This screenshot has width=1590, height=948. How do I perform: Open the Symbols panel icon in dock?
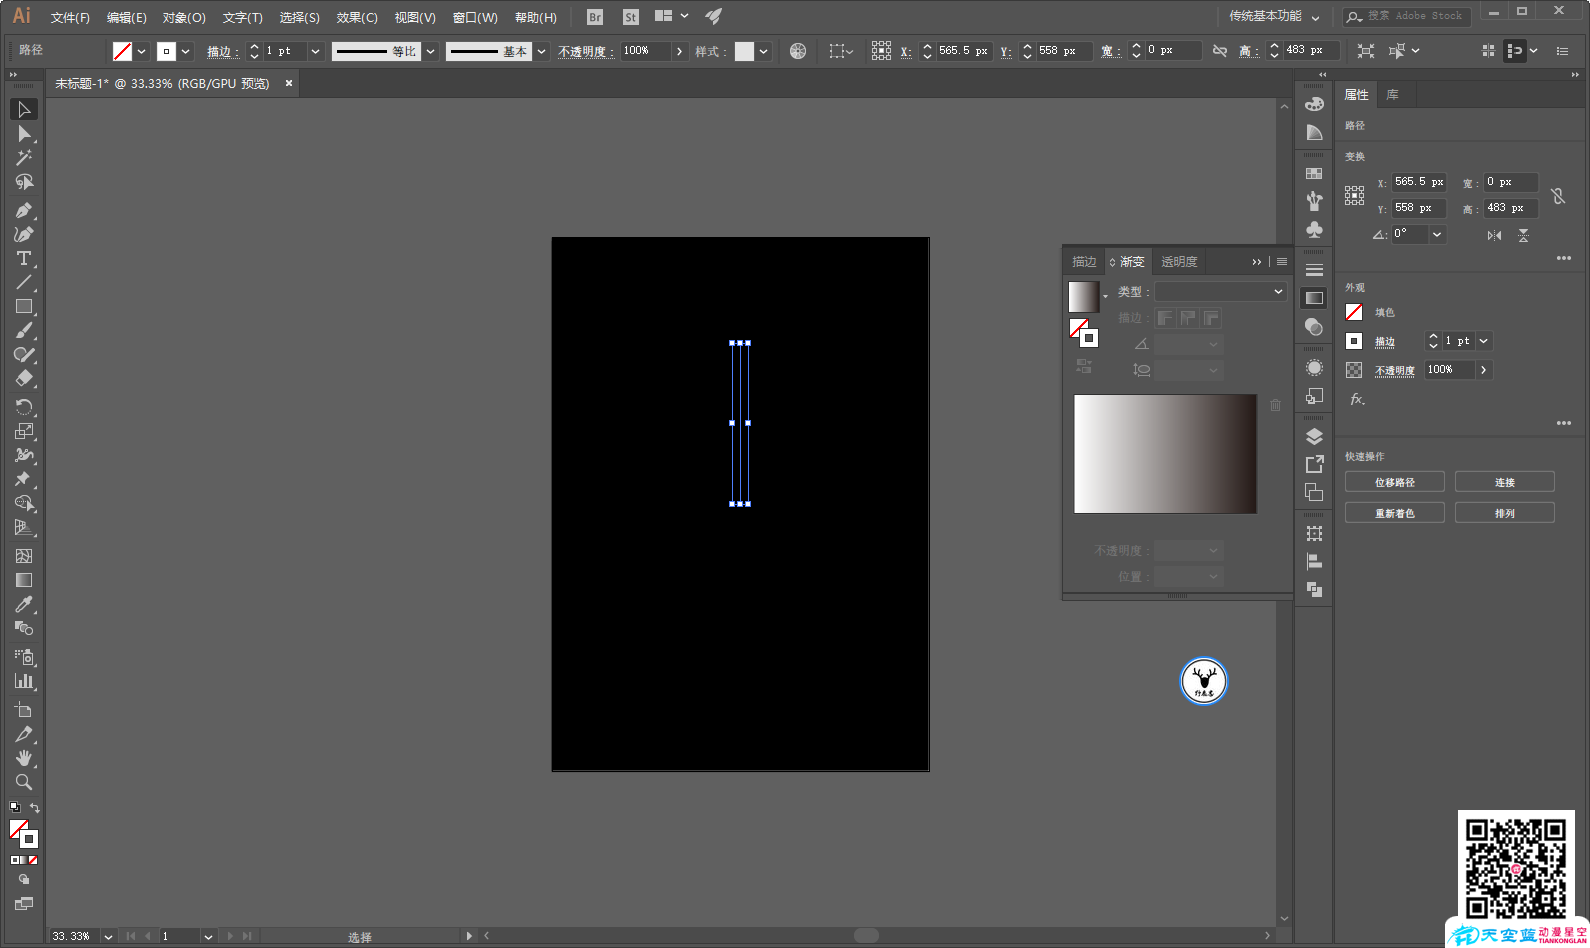[1314, 229]
